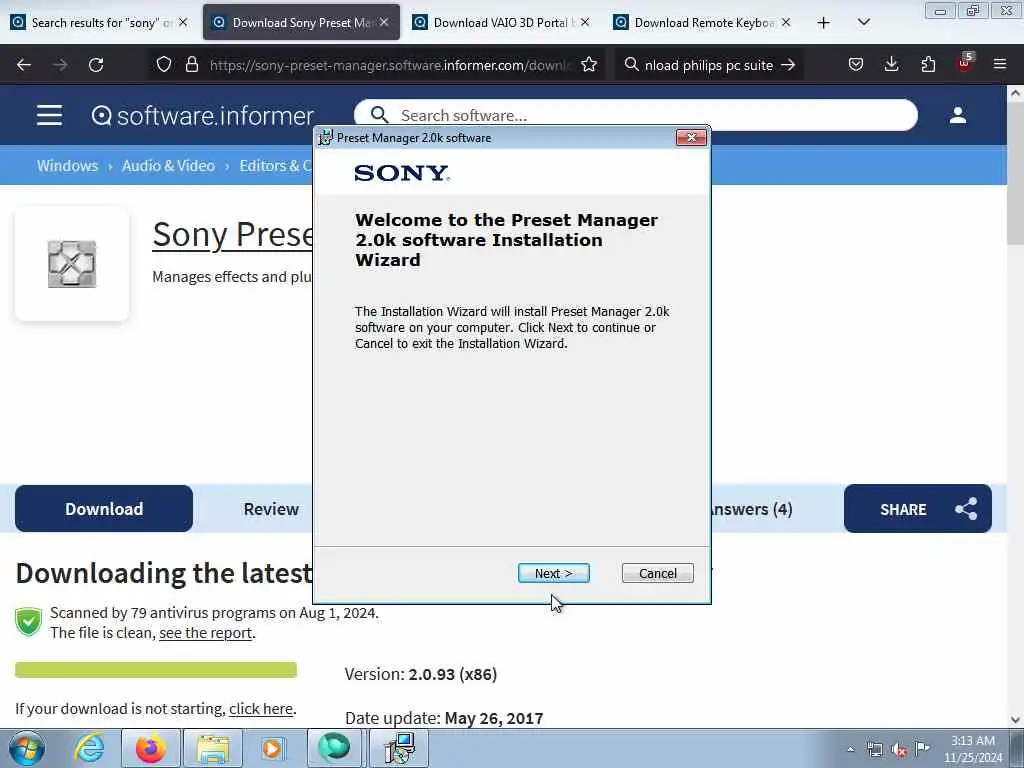Screen dimensions: 1024x768
Task: Close the Download Remote Keyboard tab
Action: (x=786, y=22)
